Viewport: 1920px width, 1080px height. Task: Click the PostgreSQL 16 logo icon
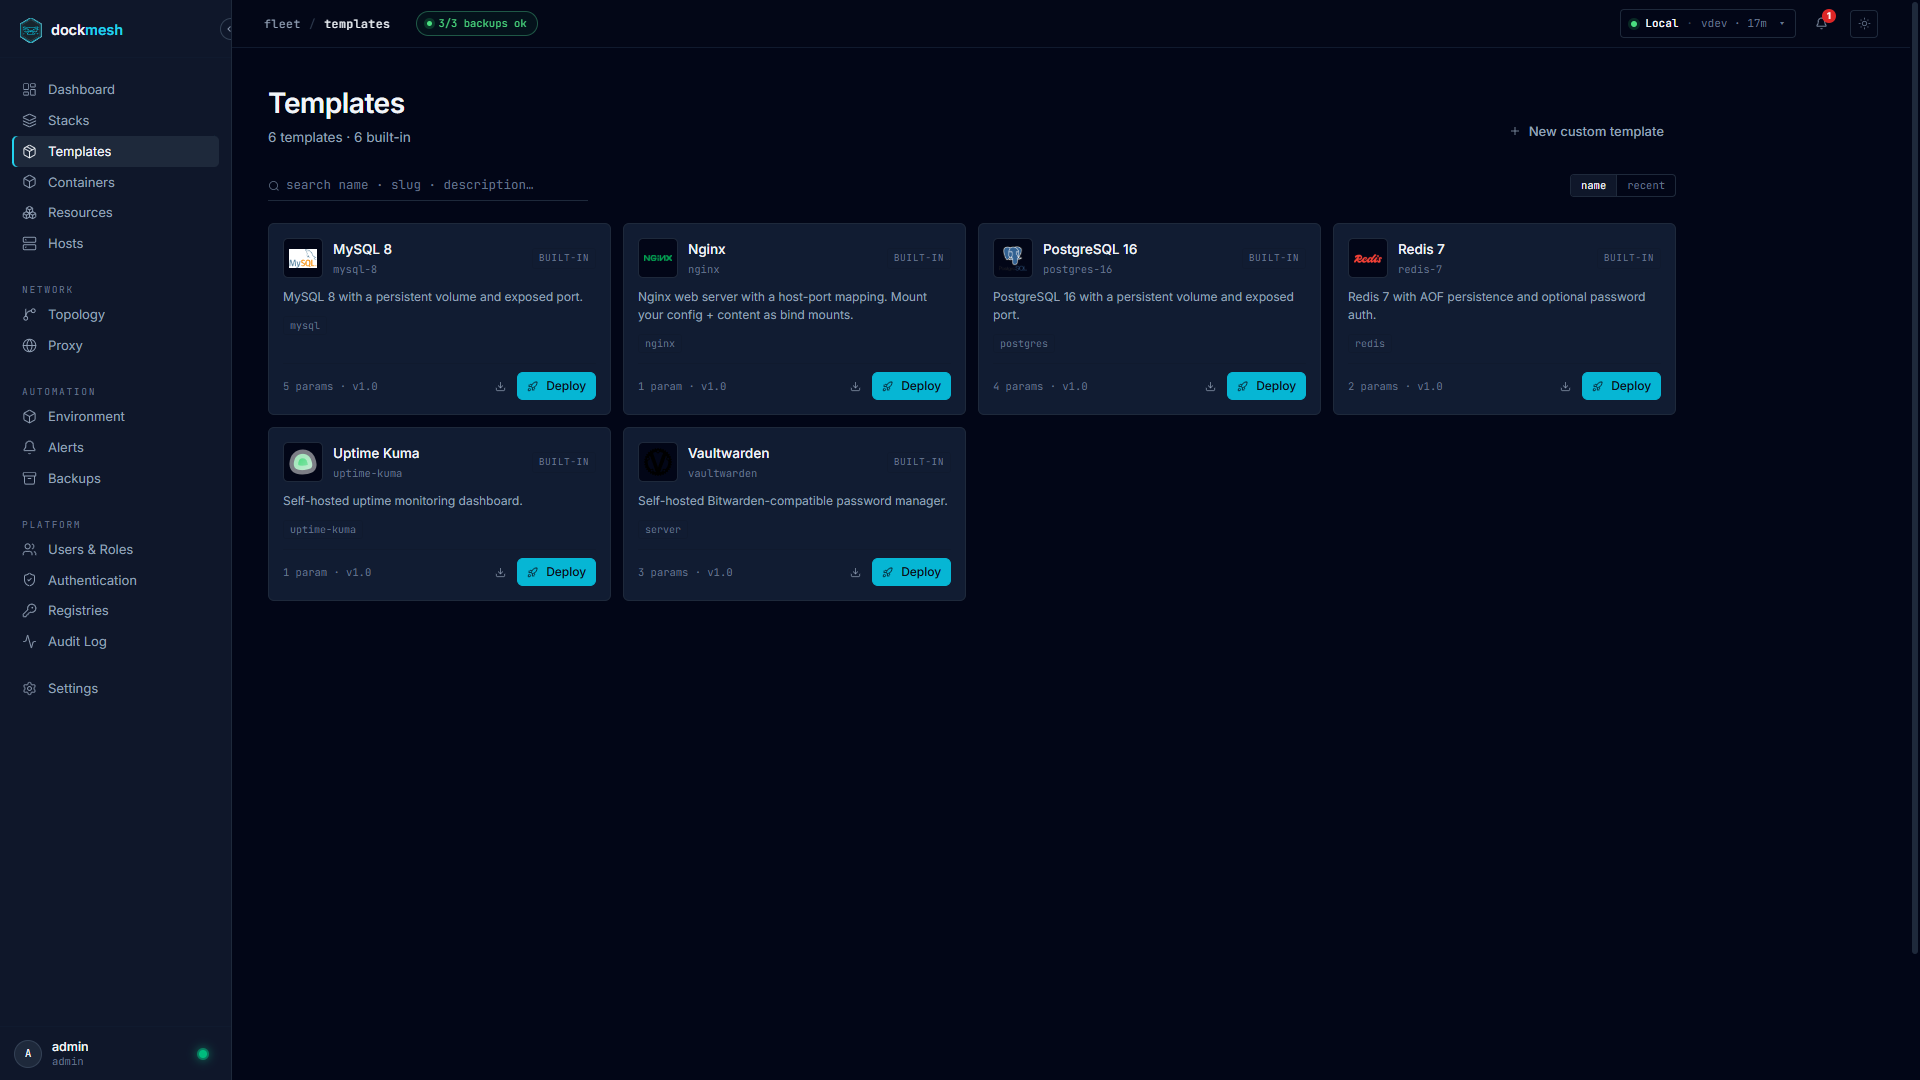[x=1013, y=259]
